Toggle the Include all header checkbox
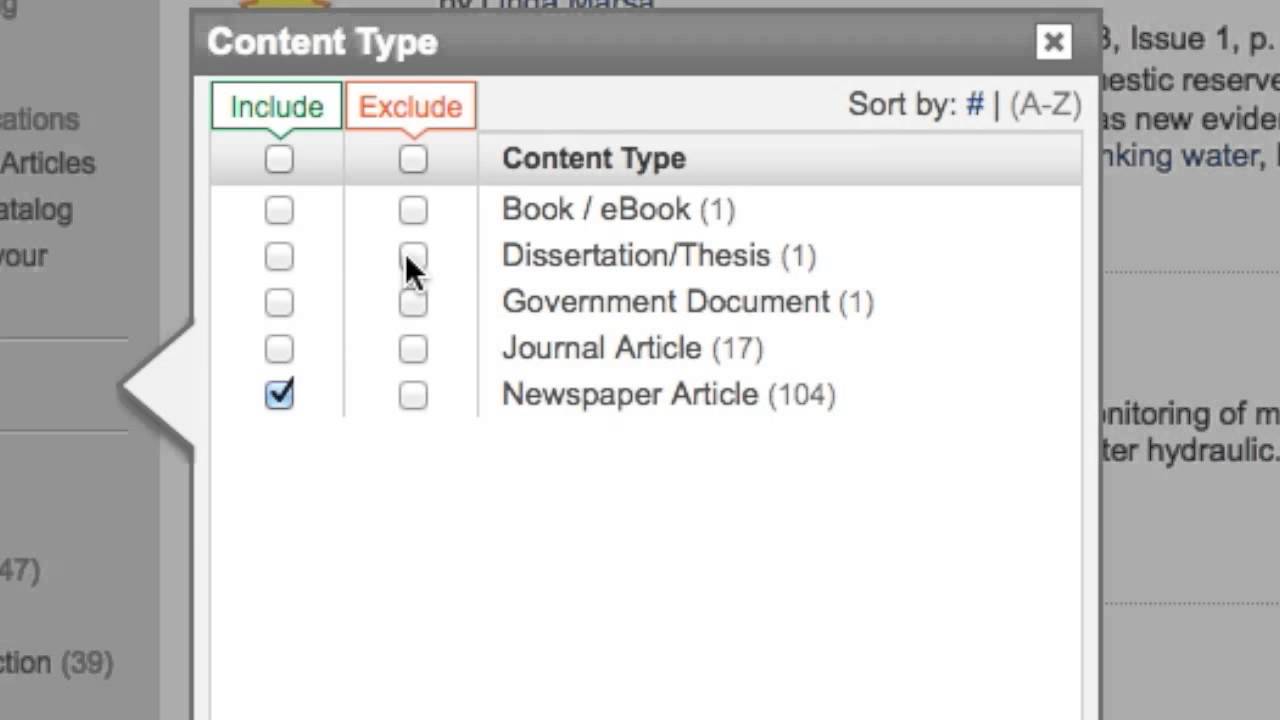Screen dimensions: 1280x720 click(279, 159)
